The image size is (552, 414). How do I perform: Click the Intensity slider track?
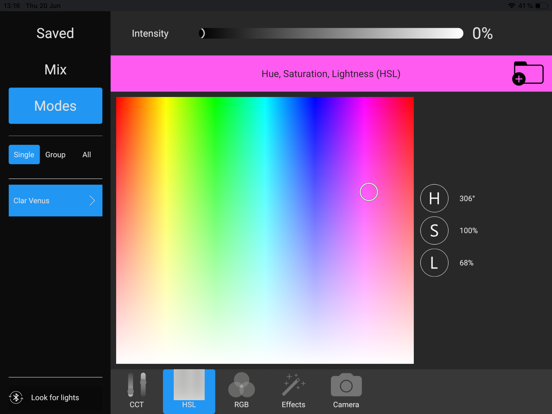331,33
